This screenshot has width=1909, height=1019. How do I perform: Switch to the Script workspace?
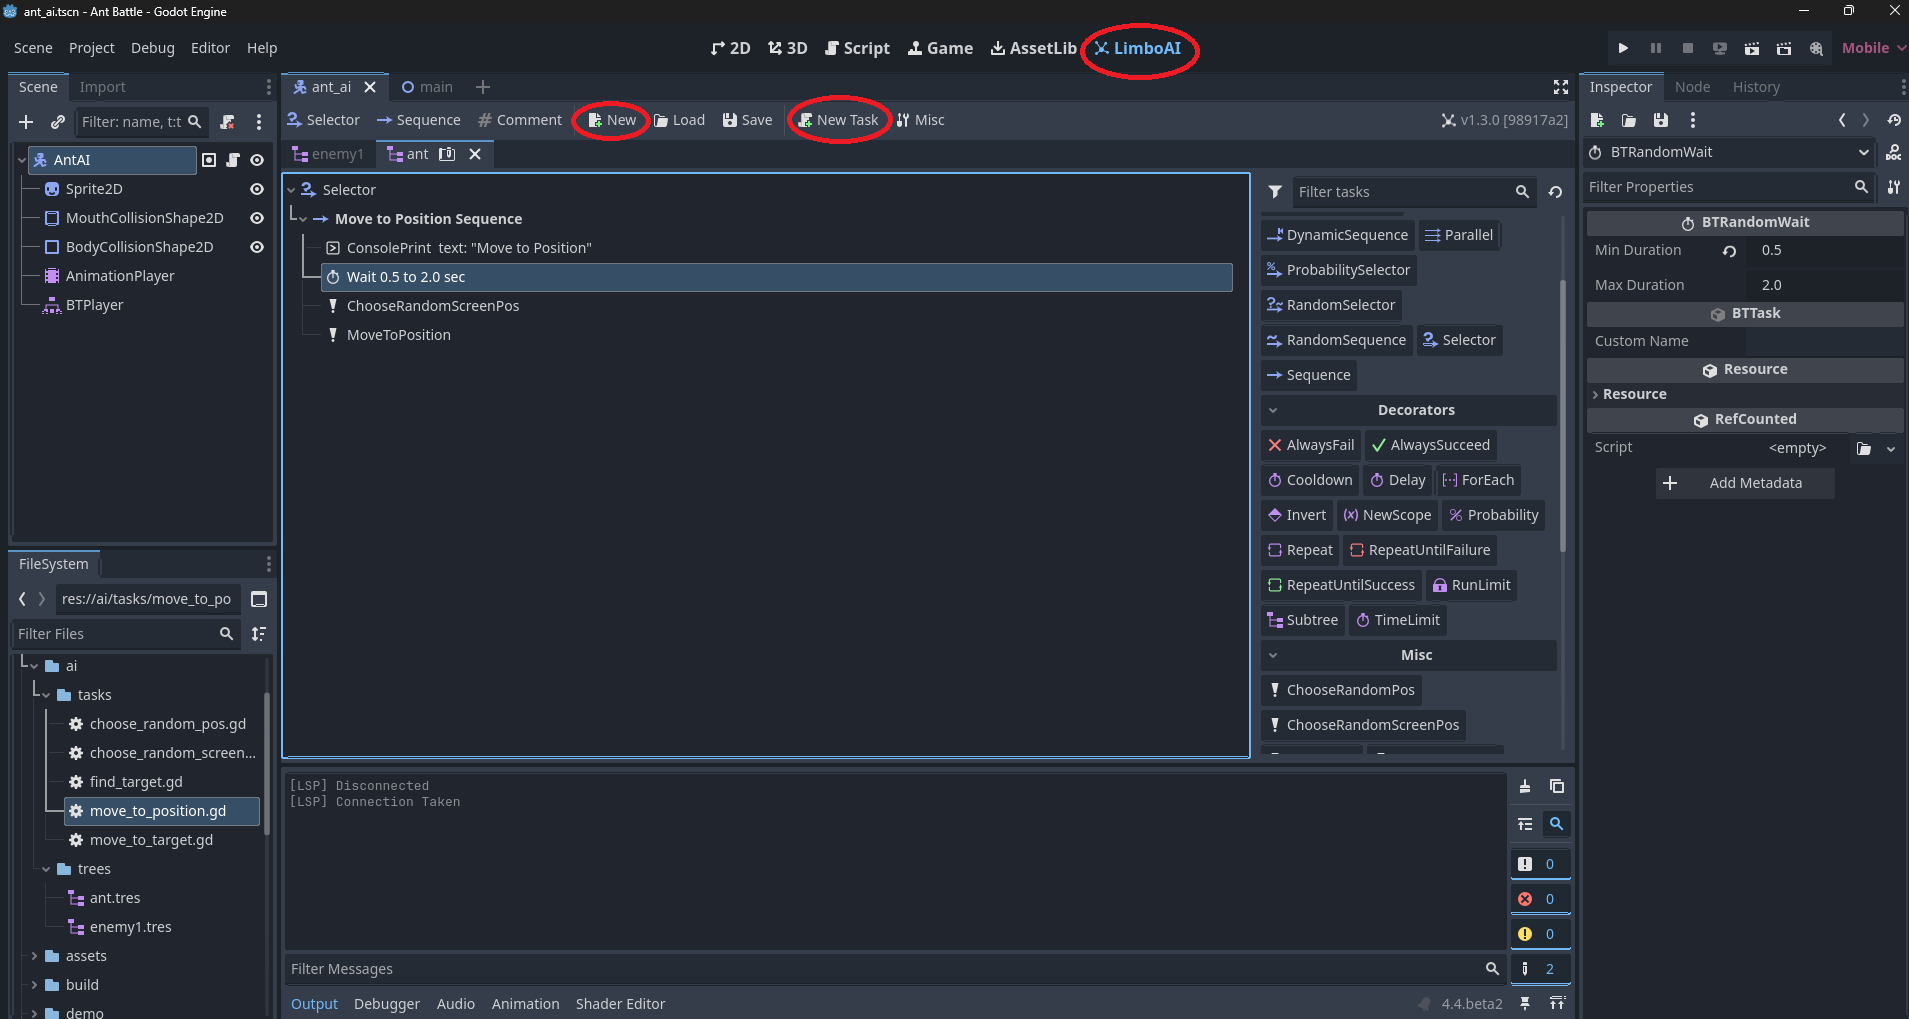[x=857, y=48]
